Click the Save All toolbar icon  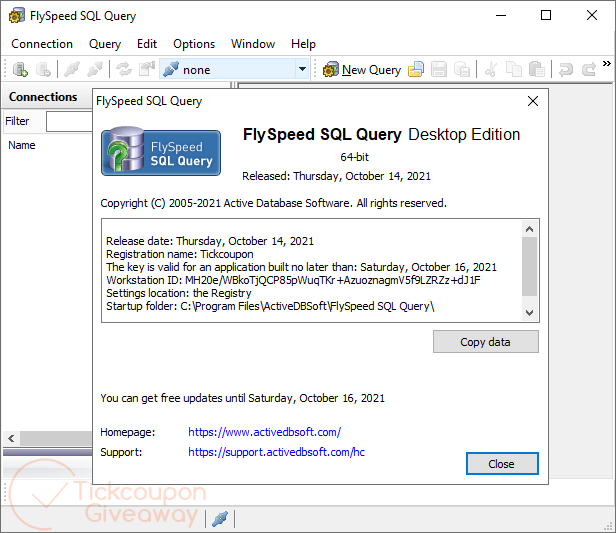462,70
